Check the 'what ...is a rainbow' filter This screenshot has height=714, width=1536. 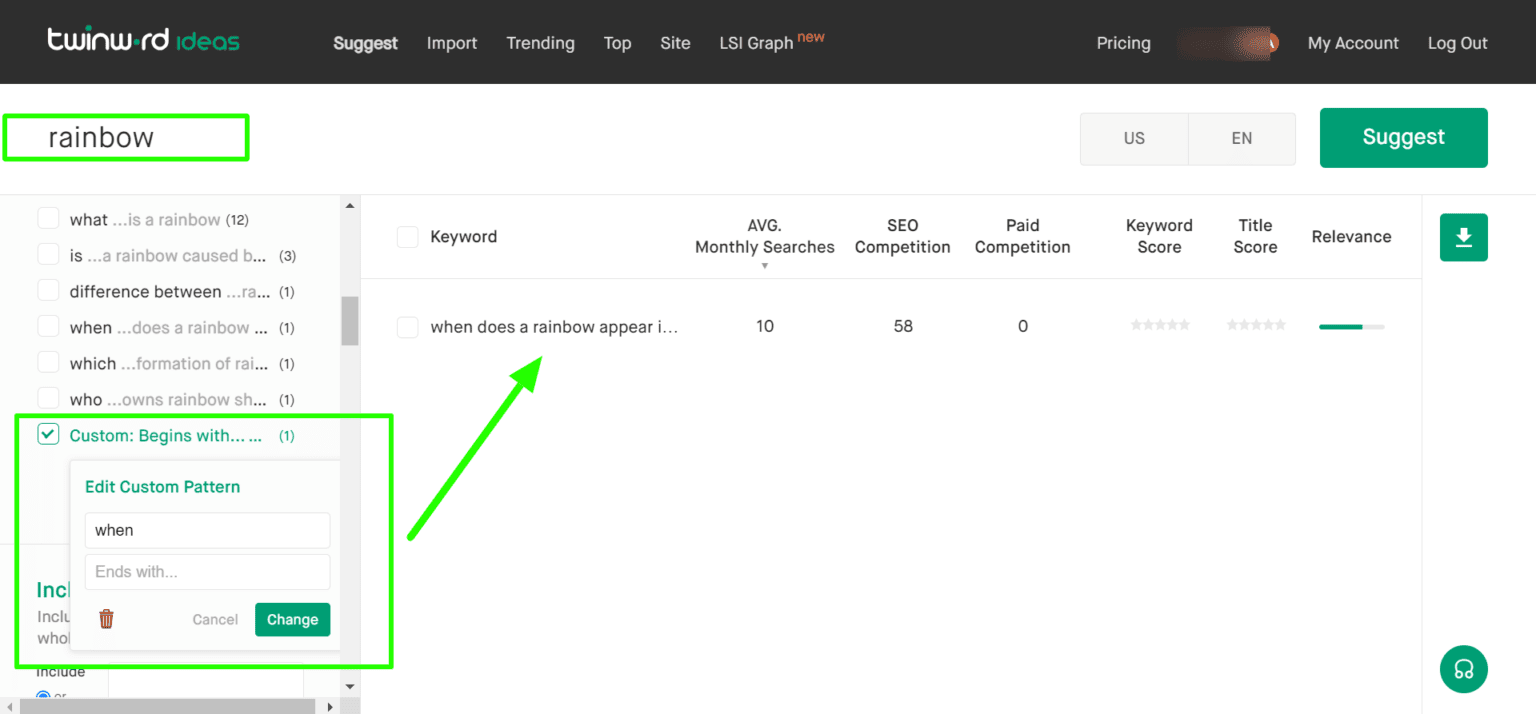[x=47, y=217]
